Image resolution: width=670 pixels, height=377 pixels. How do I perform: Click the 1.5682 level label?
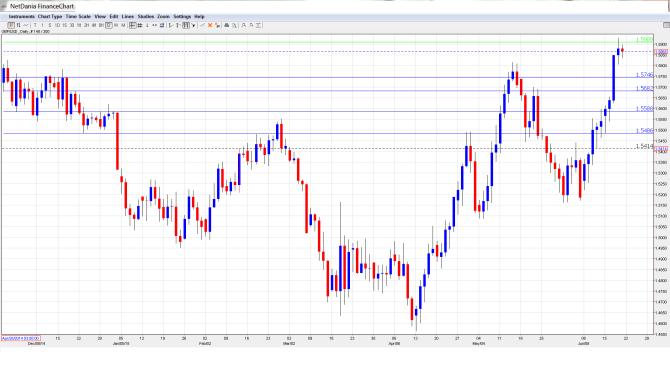pyautogui.click(x=644, y=88)
